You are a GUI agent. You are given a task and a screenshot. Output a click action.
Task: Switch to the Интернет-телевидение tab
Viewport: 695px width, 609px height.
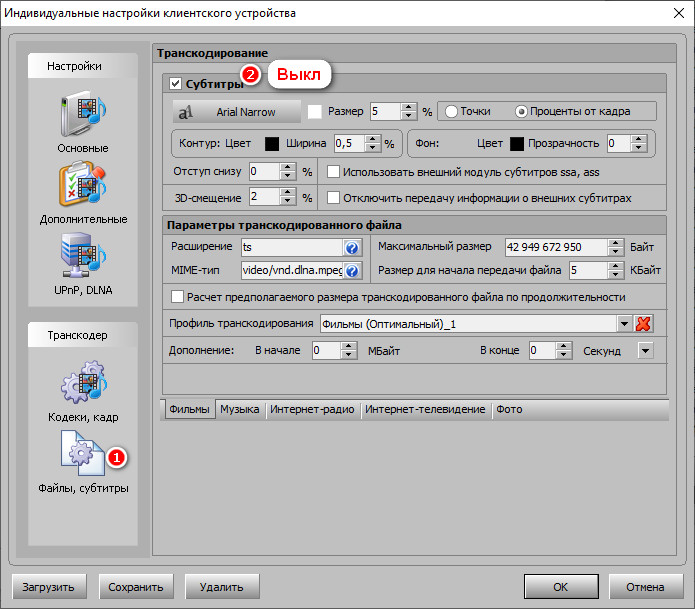tap(425, 409)
